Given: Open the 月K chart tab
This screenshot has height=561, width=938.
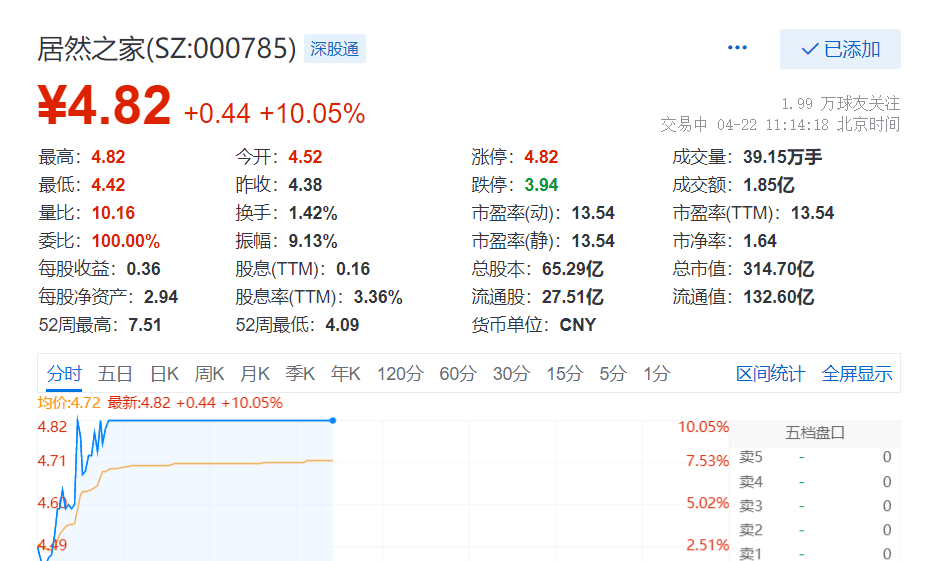Looking at the screenshot, I should (x=254, y=374).
